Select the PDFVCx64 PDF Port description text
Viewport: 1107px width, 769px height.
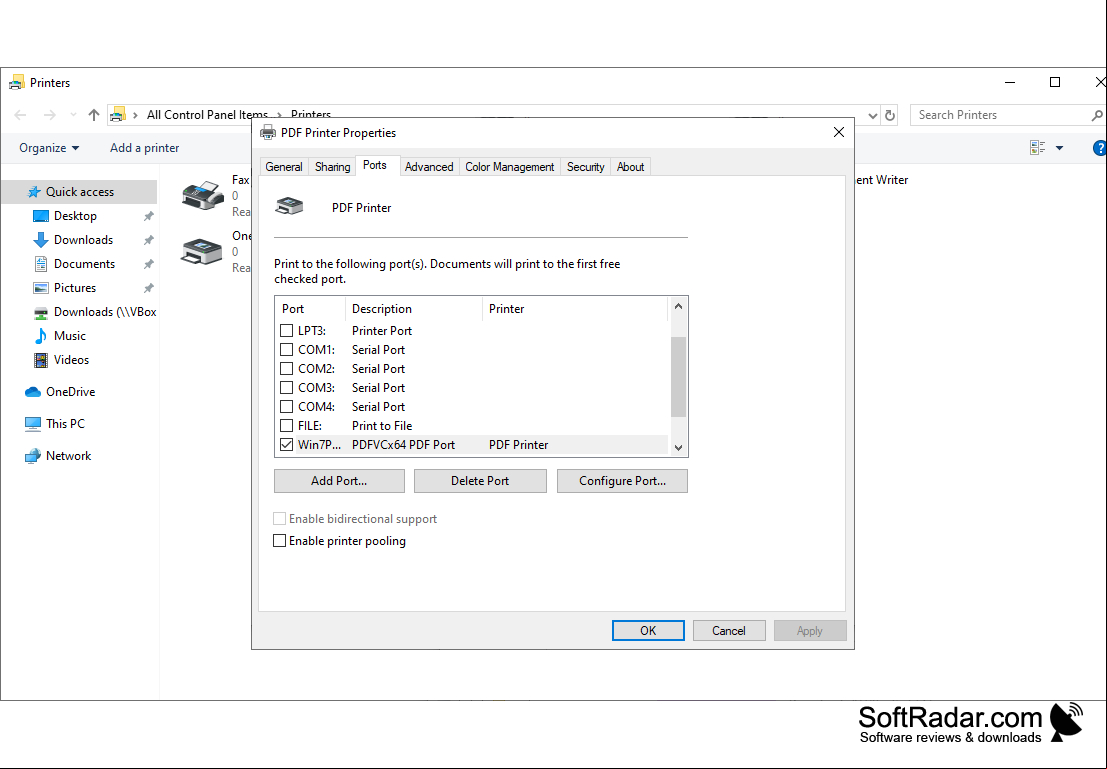tap(403, 445)
